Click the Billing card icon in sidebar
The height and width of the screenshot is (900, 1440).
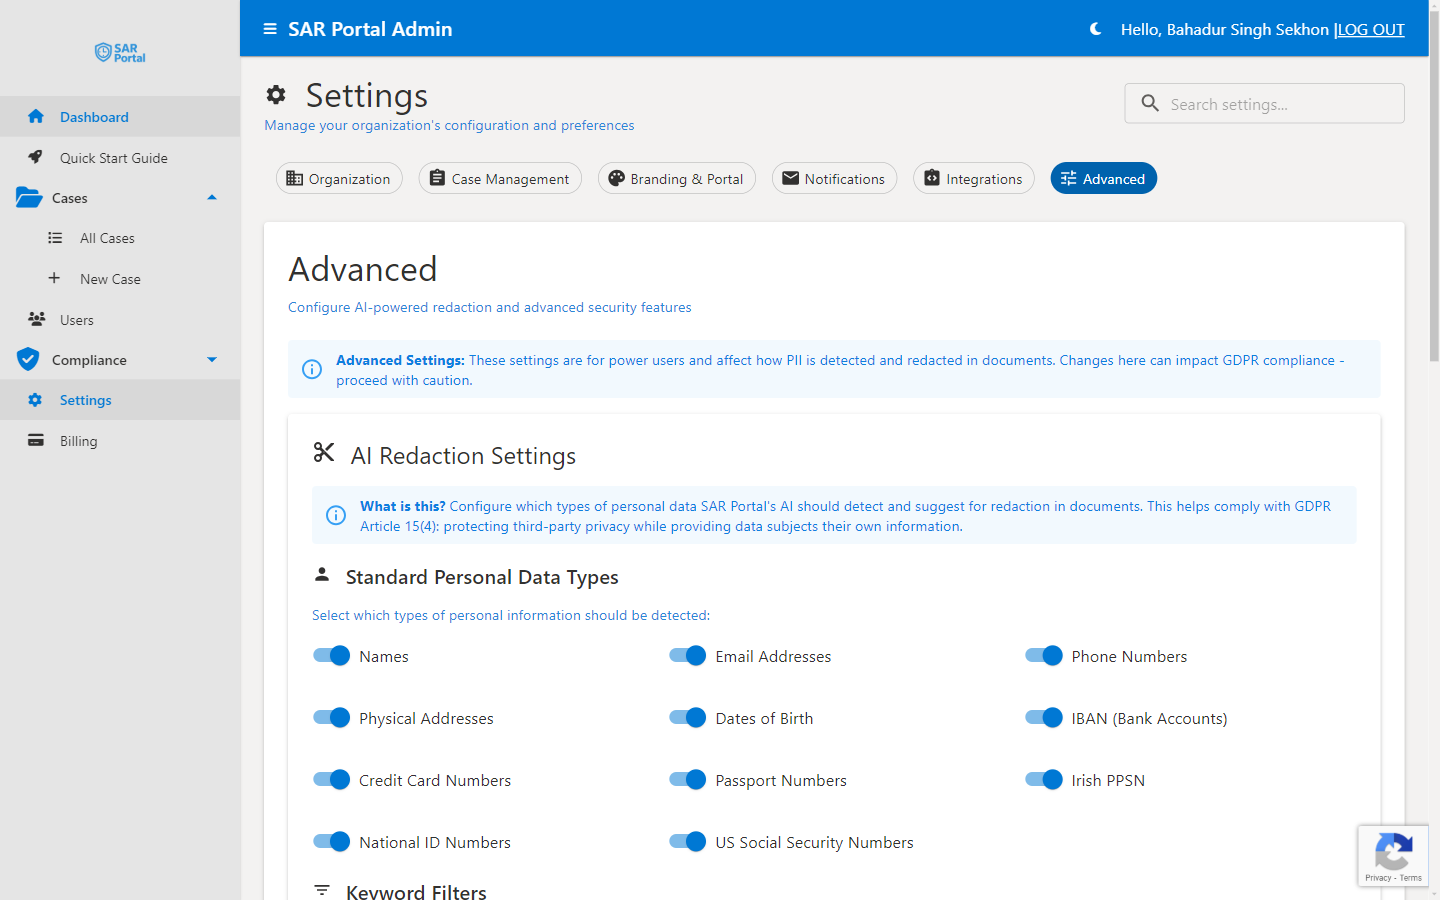(x=34, y=440)
